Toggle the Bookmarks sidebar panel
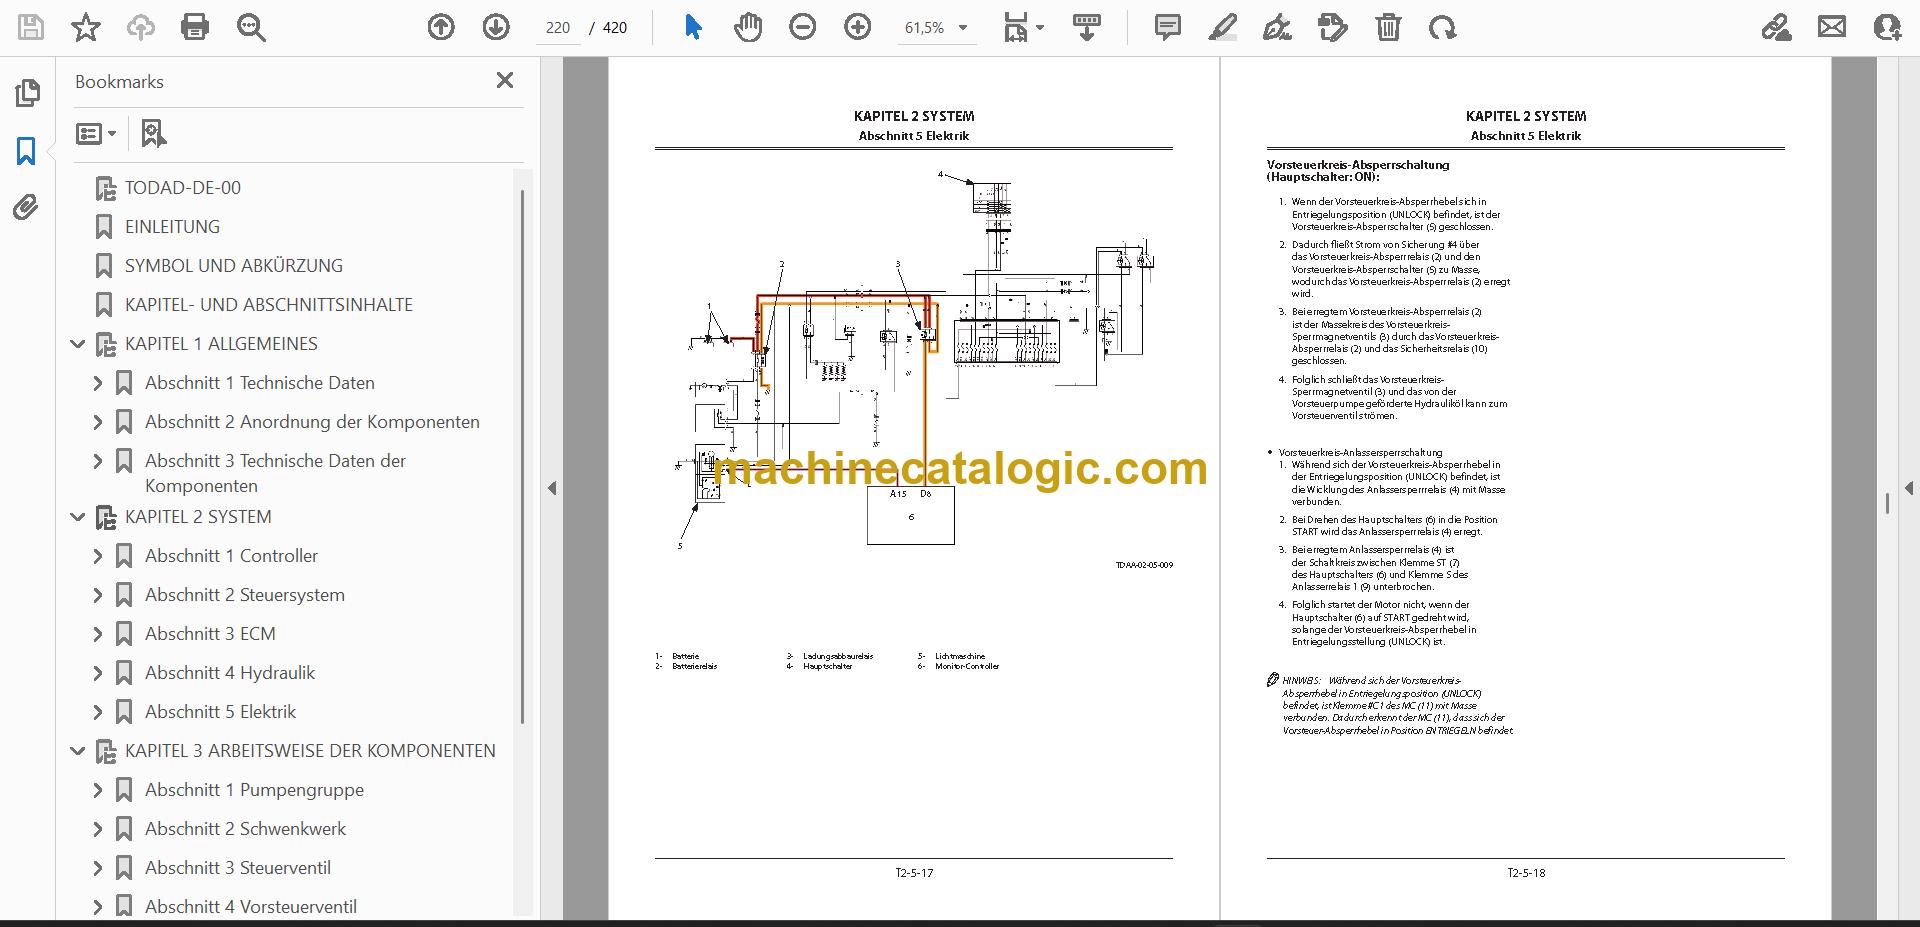The width and height of the screenshot is (1920, 927). (26, 151)
